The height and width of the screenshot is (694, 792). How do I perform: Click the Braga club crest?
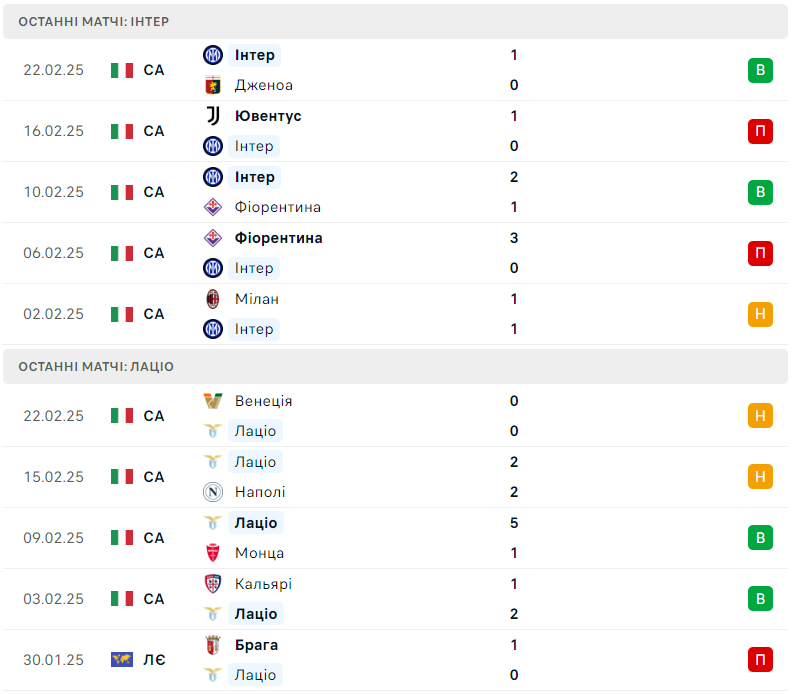(x=212, y=645)
